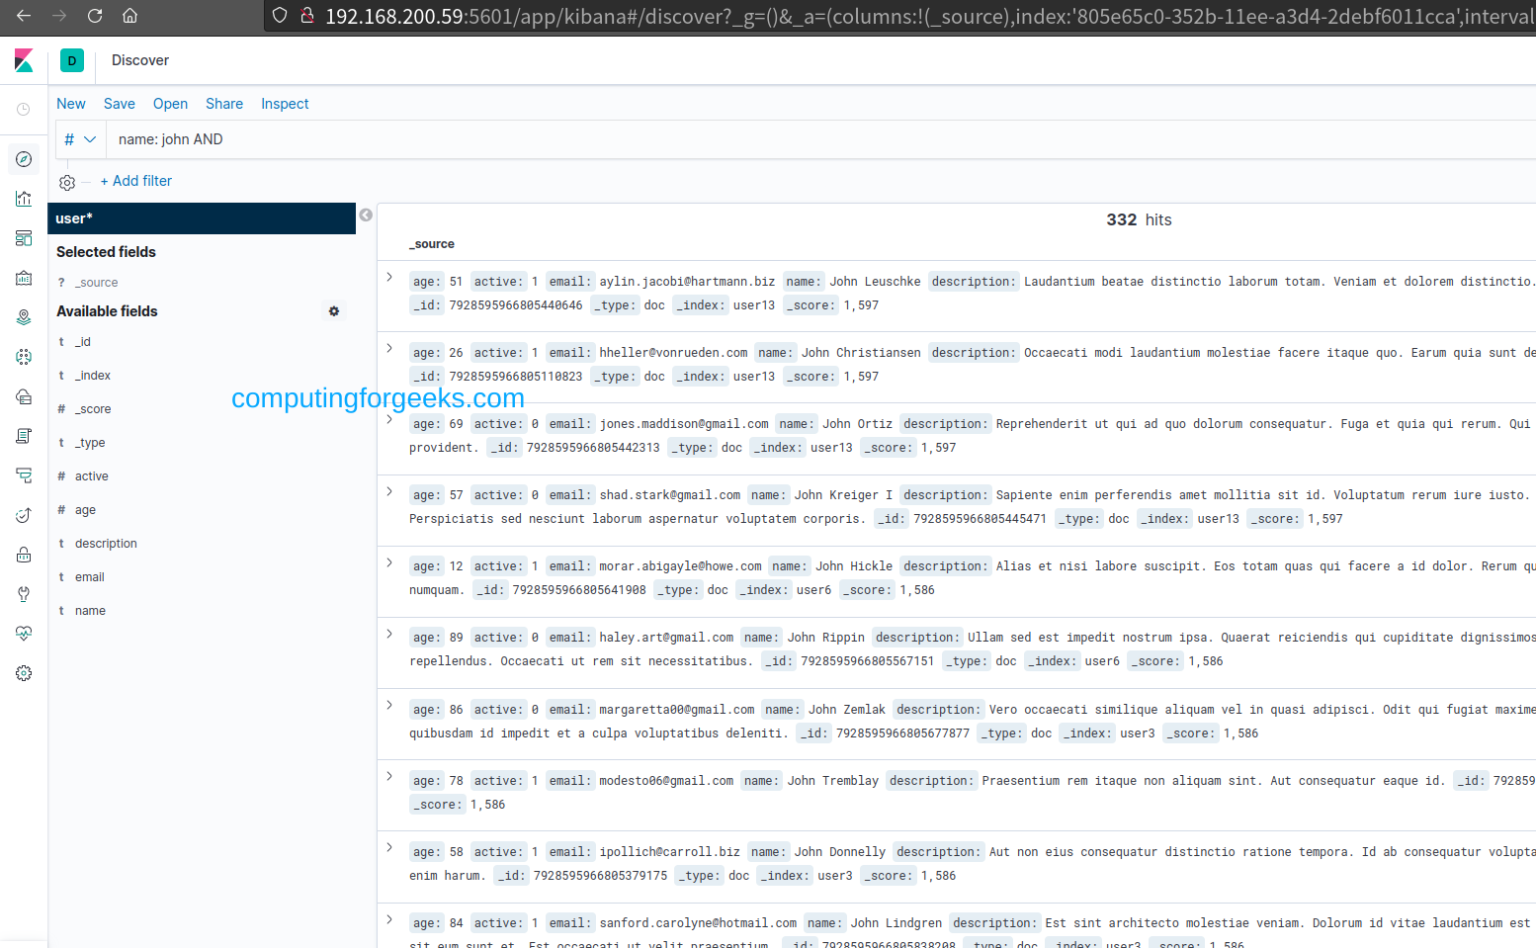This screenshot has width=1536, height=948.
Task: Open Management gear at sidebar bottom
Action: point(23,673)
